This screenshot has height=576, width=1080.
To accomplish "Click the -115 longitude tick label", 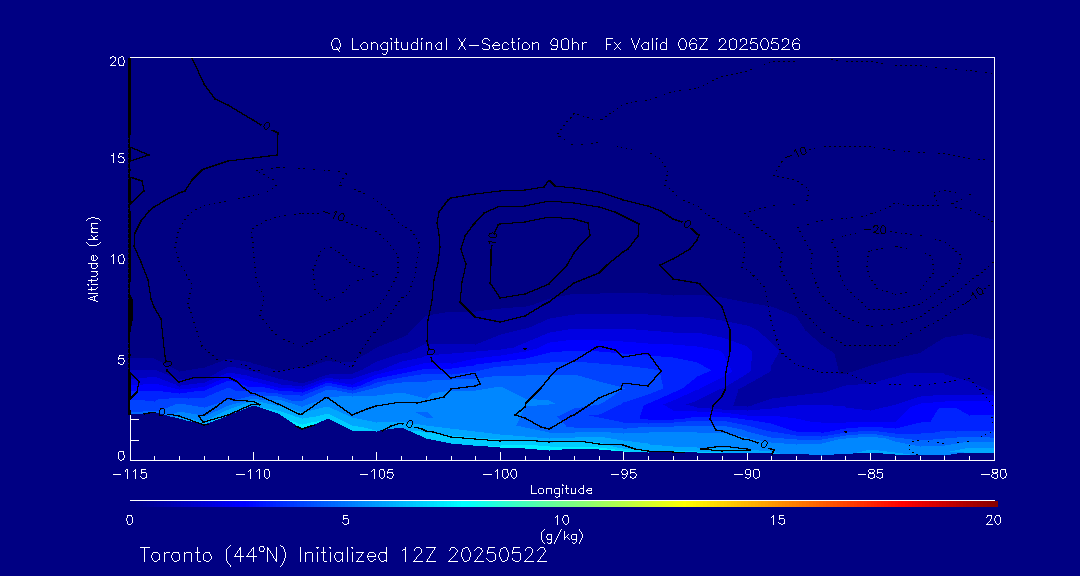I will tap(129, 475).
